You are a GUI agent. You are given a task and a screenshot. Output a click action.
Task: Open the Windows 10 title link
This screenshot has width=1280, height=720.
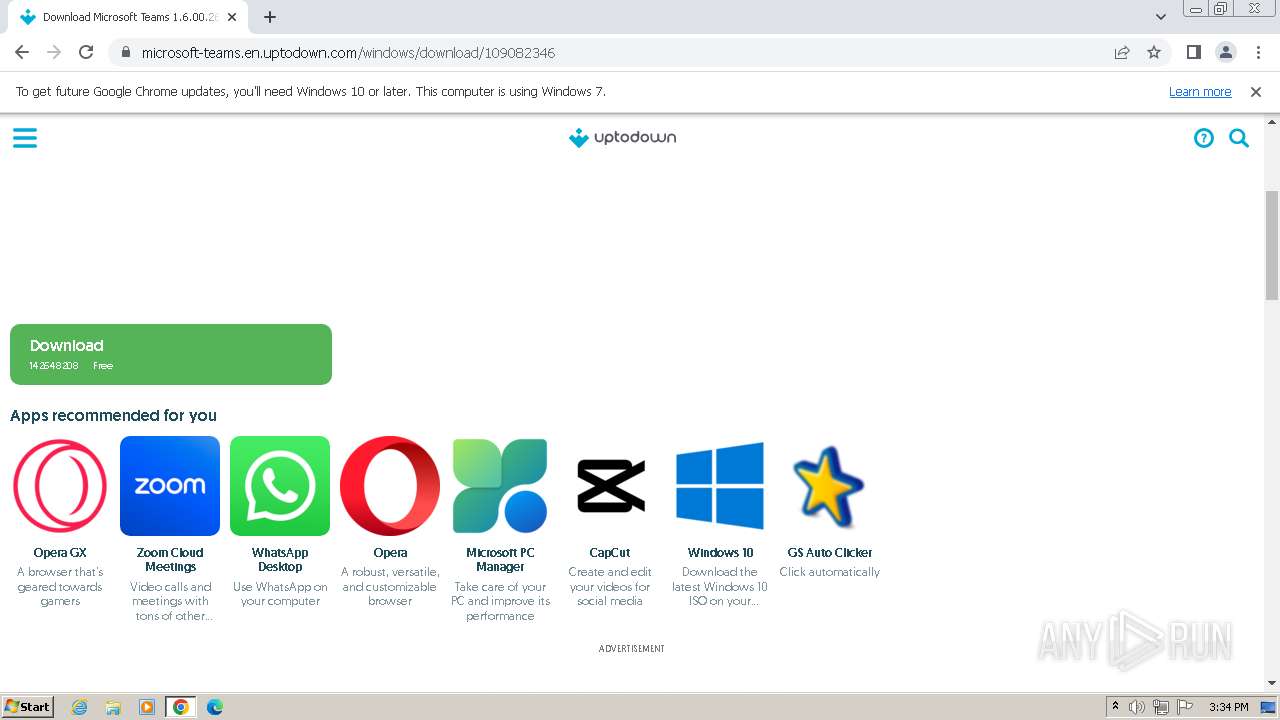click(720, 552)
